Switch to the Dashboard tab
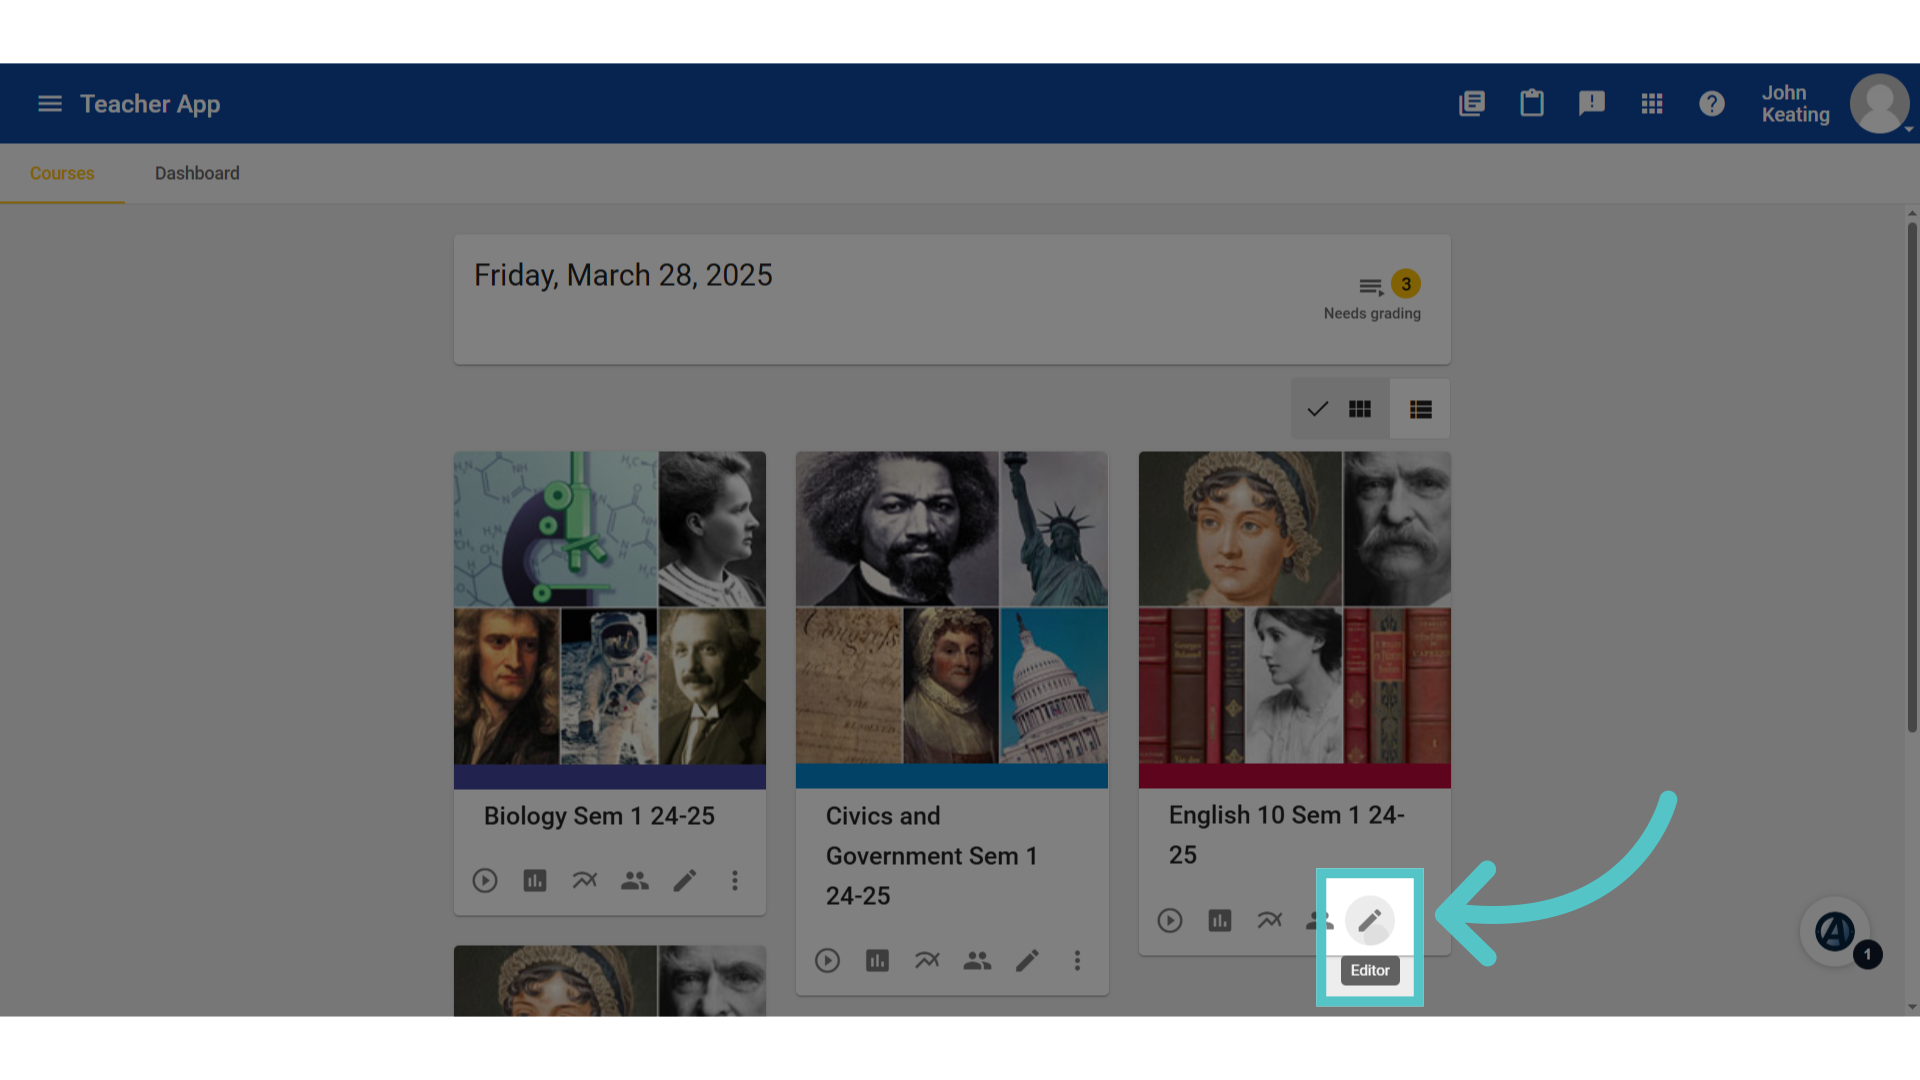This screenshot has width=1920, height=1080. click(197, 173)
